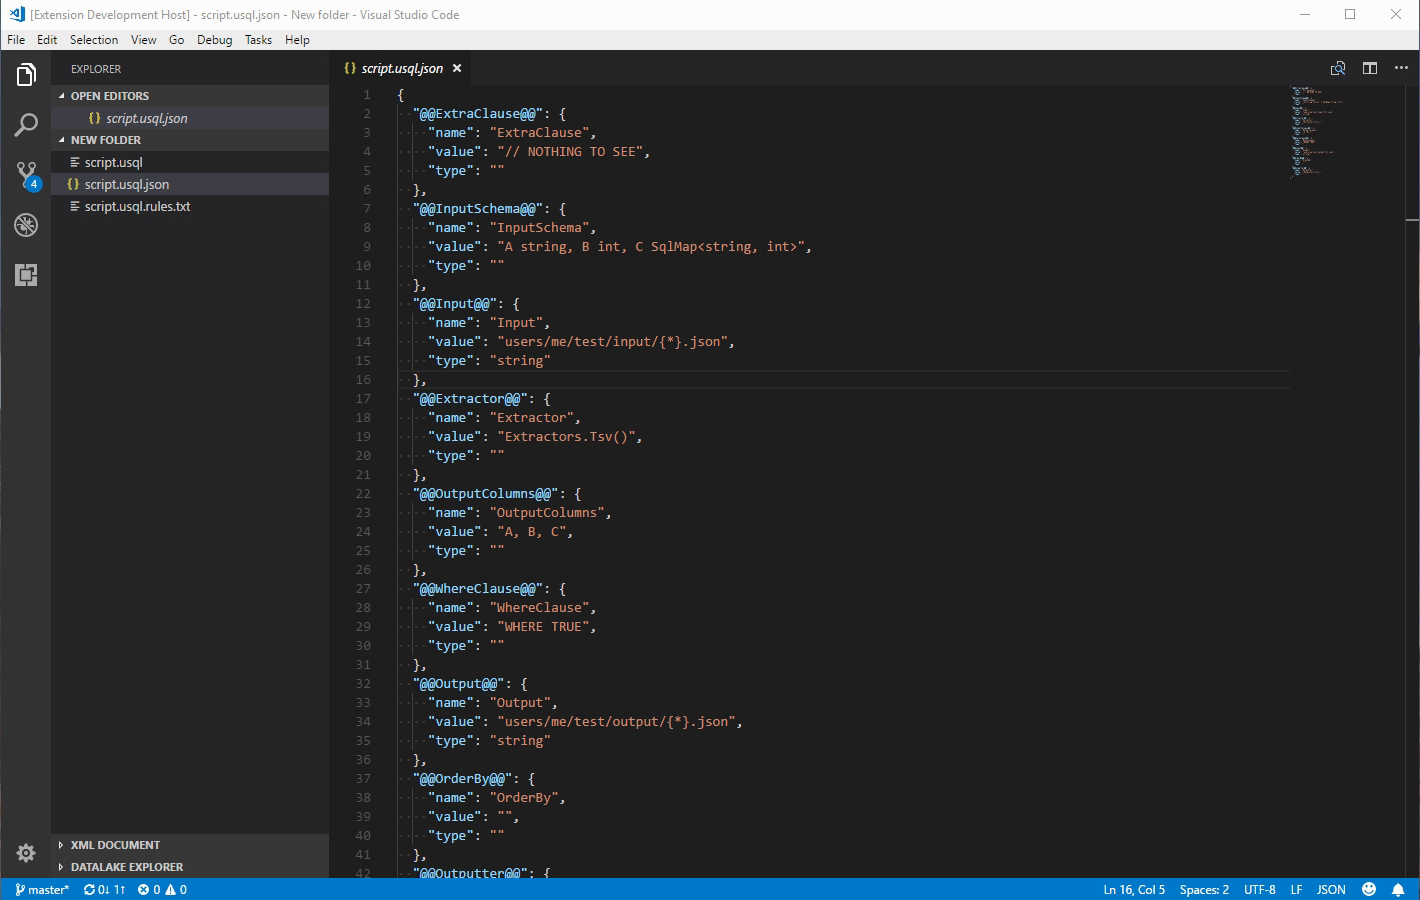Image resolution: width=1420 pixels, height=900 pixels.
Task: Change indentation via Spaces: 2
Action: point(1204,889)
